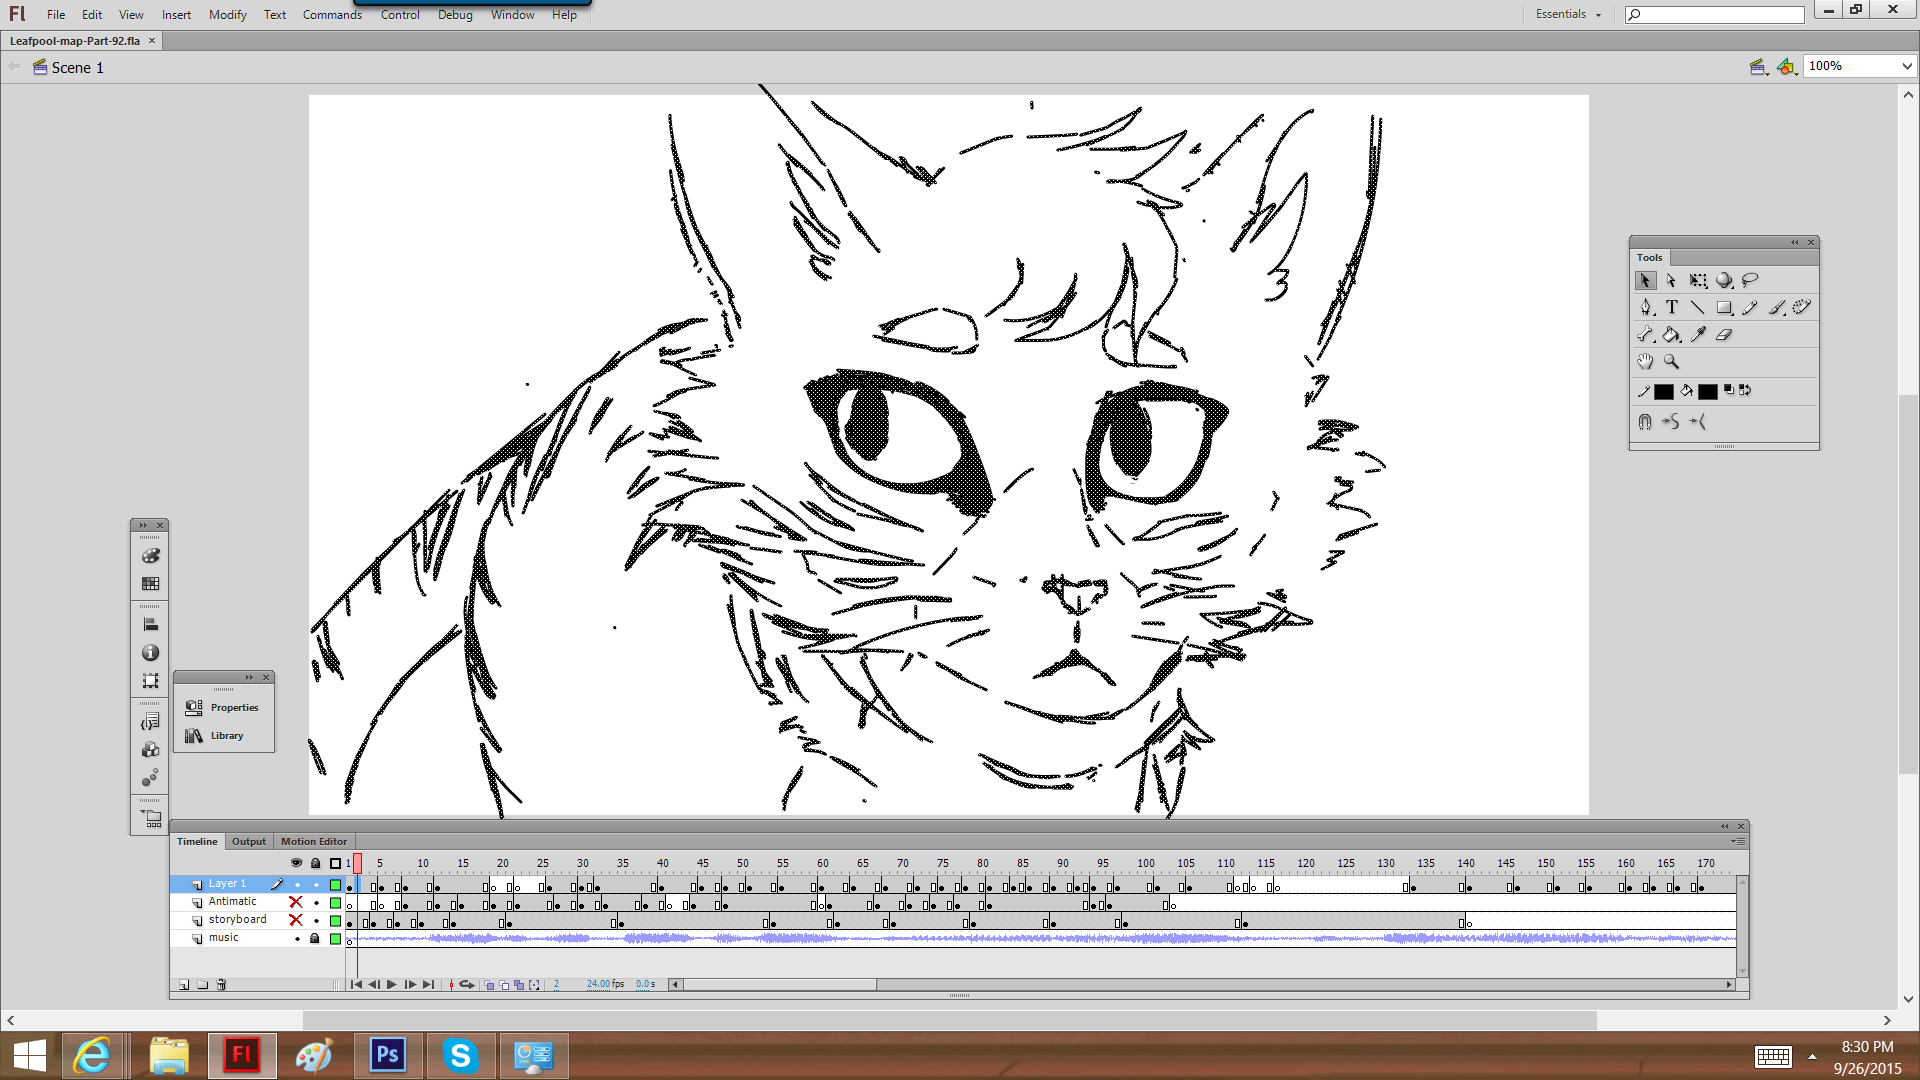1920x1080 pixels.
Task: Open the Properties panel
Action: pyautogui.click(x=223, y=708)
